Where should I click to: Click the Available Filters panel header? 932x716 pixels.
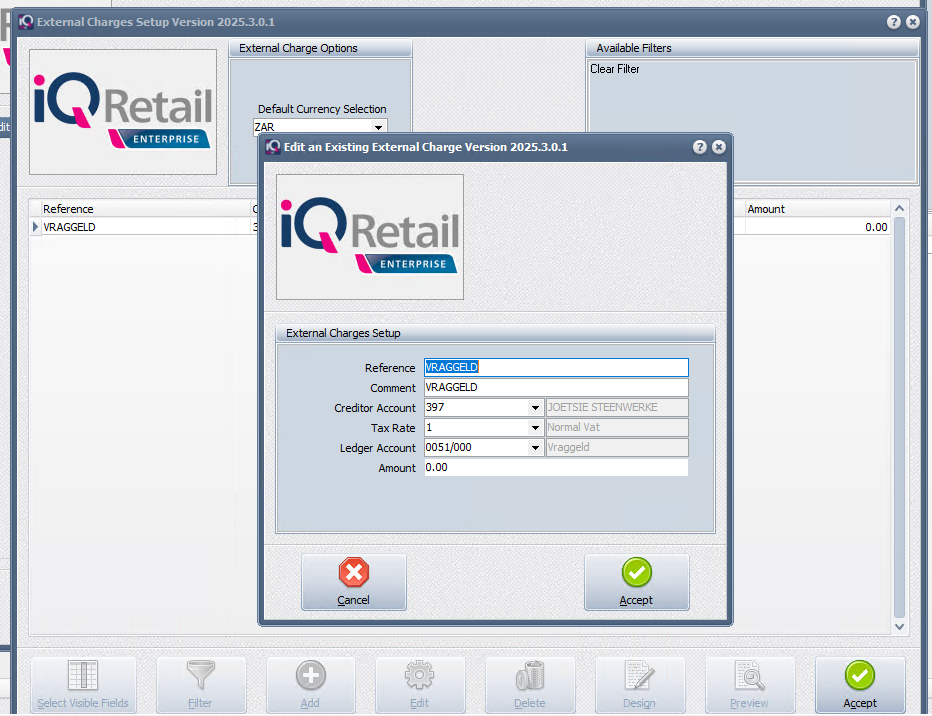tap(752, 48)
